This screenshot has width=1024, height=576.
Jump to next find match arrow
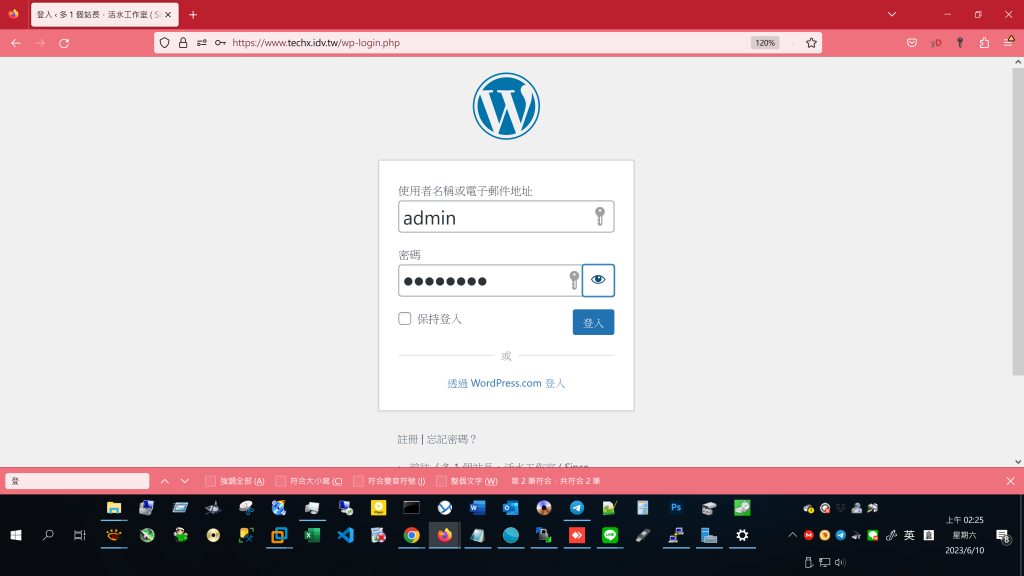pos(185,481)
